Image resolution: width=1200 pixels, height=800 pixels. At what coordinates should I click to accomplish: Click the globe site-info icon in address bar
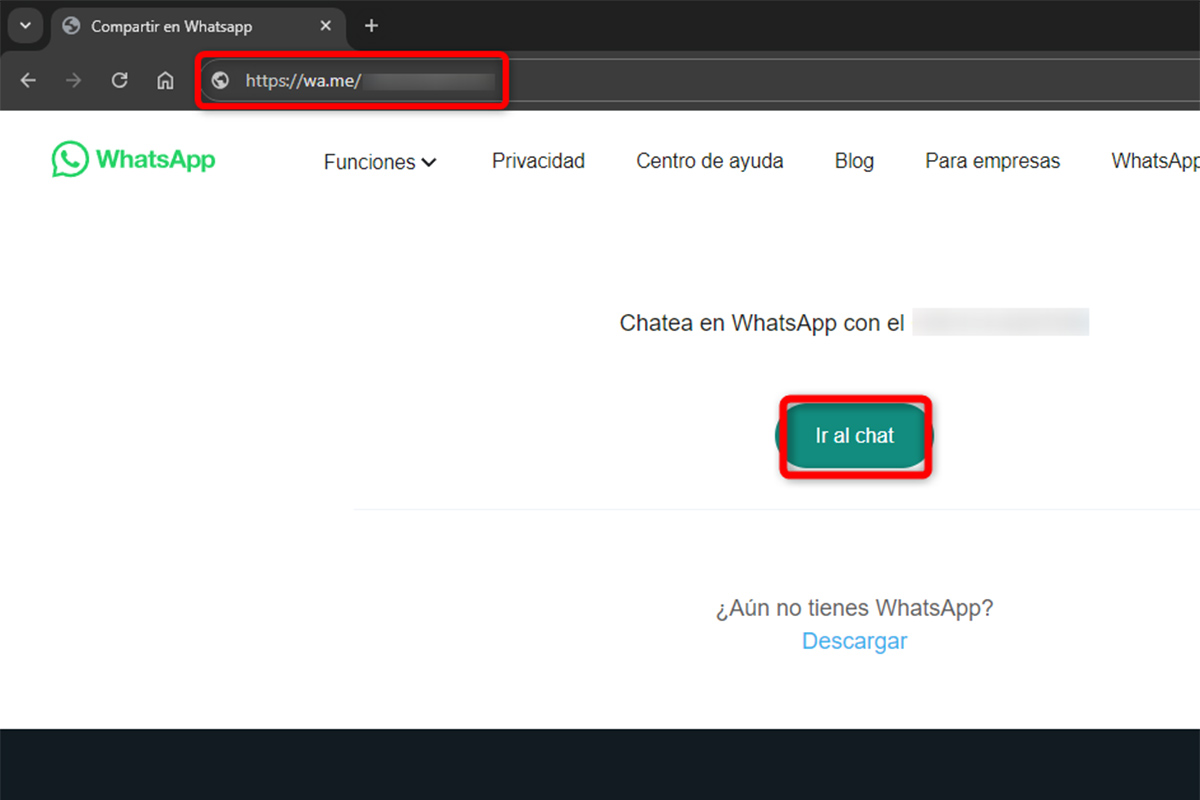coord(221,81)
